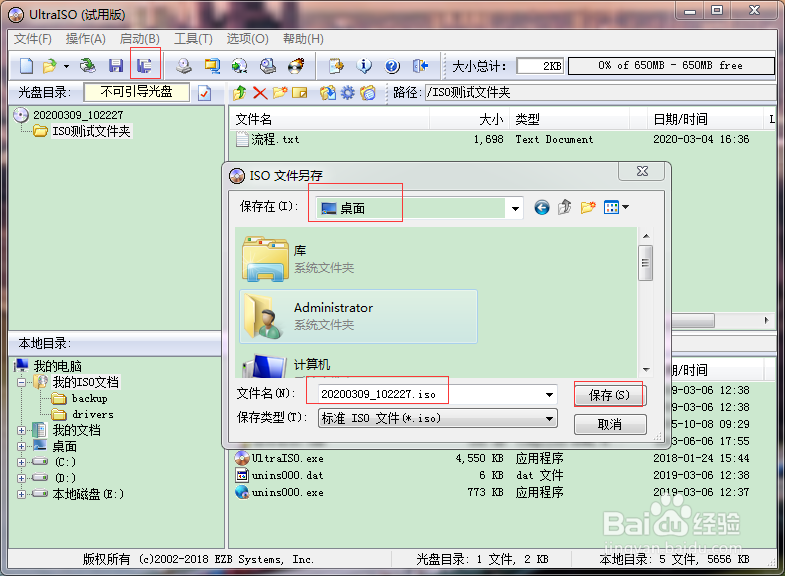Click the Back arrow icon in save dialog

pos(542,207)
